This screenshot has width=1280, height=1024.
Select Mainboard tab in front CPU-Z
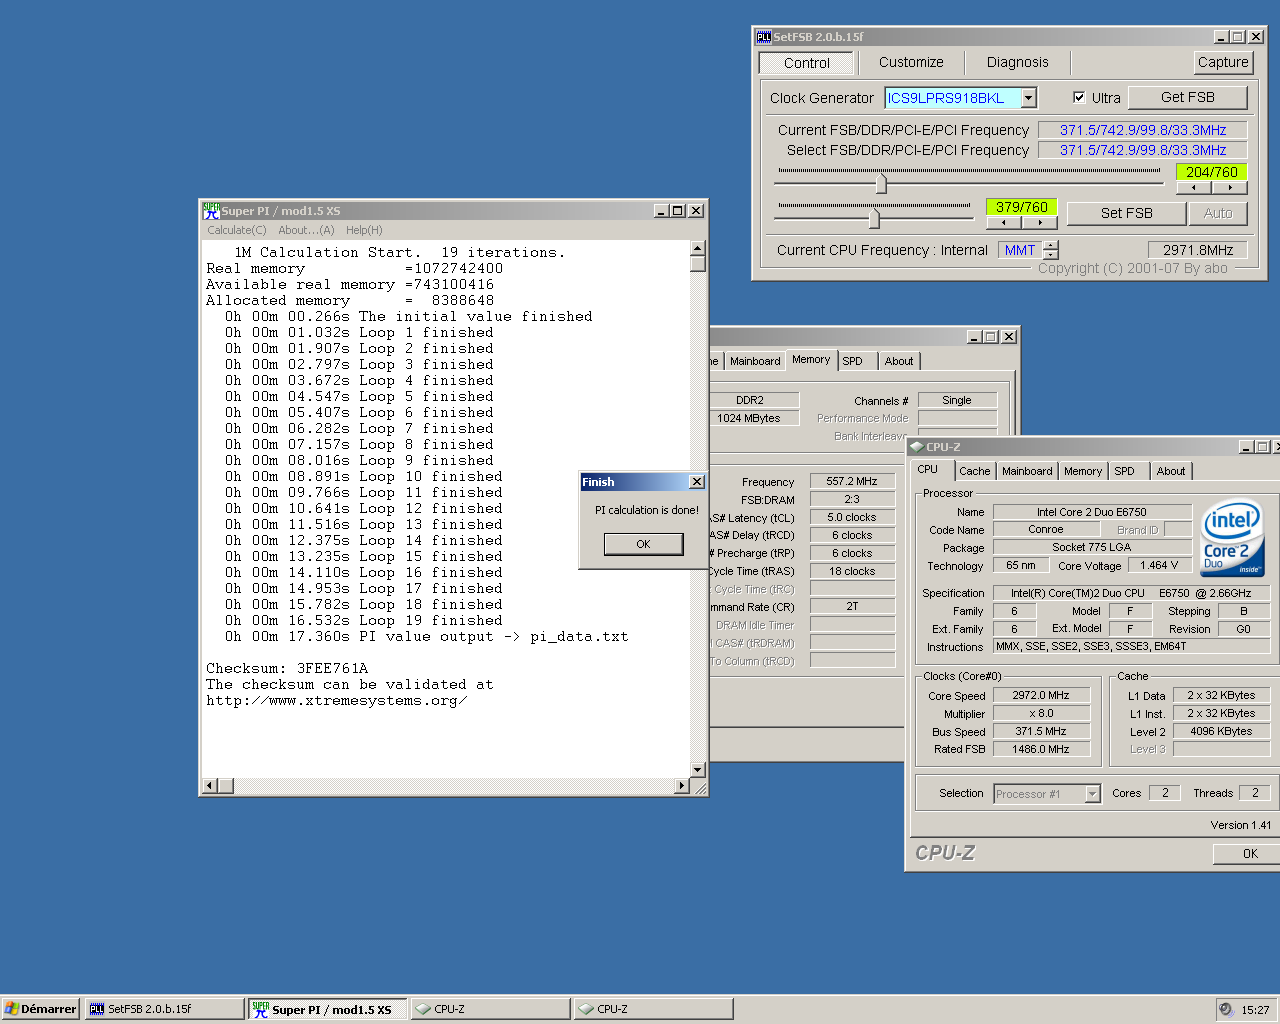1027,471
